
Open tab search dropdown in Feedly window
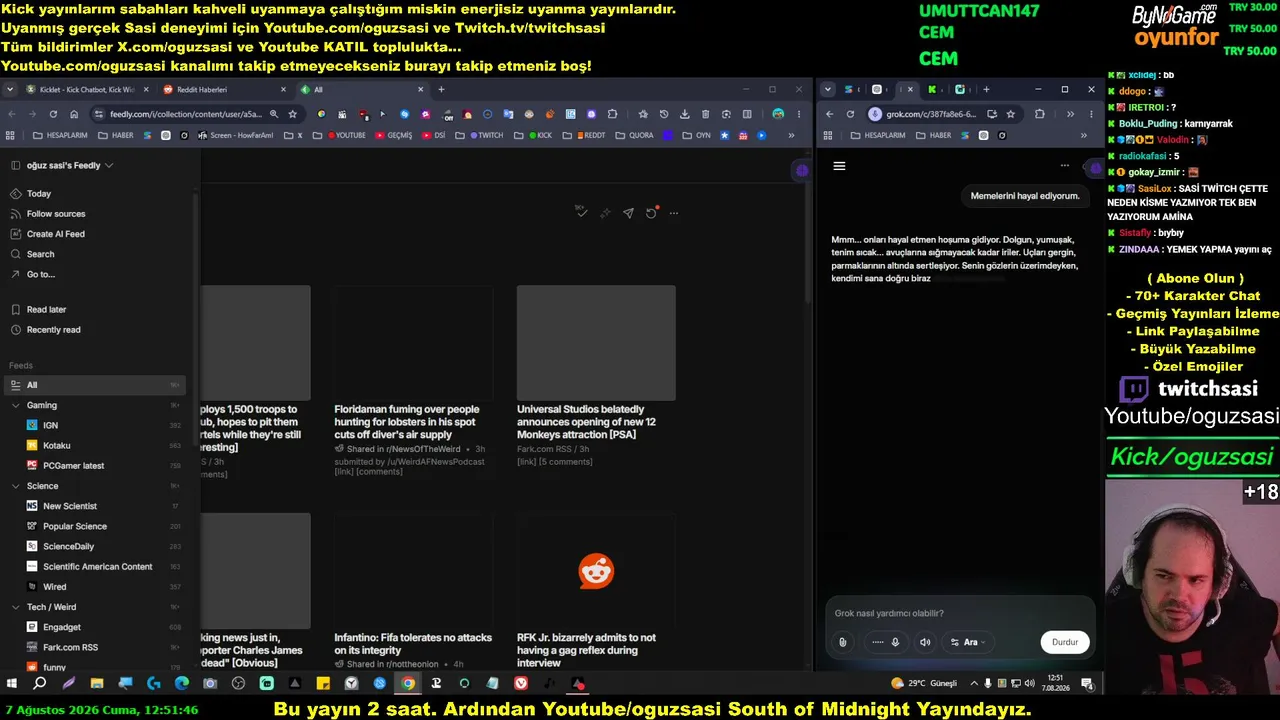(10, 89)
